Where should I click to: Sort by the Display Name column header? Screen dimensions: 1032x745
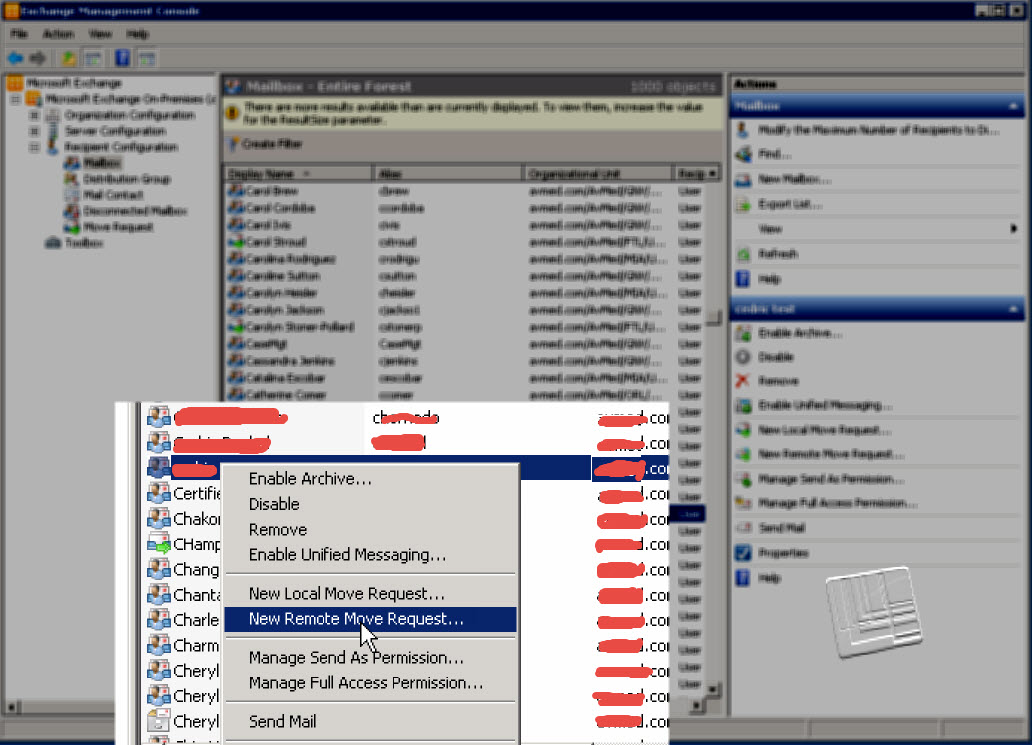297,174
